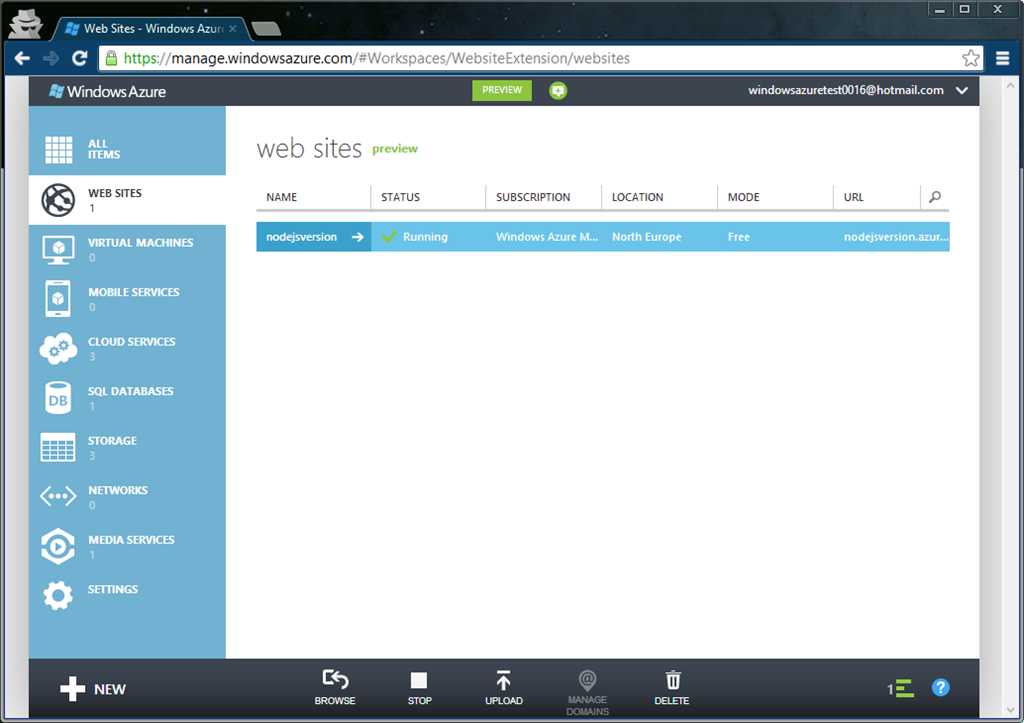Image resolution: width=1024 pixels, height=723 pixels.
Task: Open the New creation drawer
Action: (94, 689)
